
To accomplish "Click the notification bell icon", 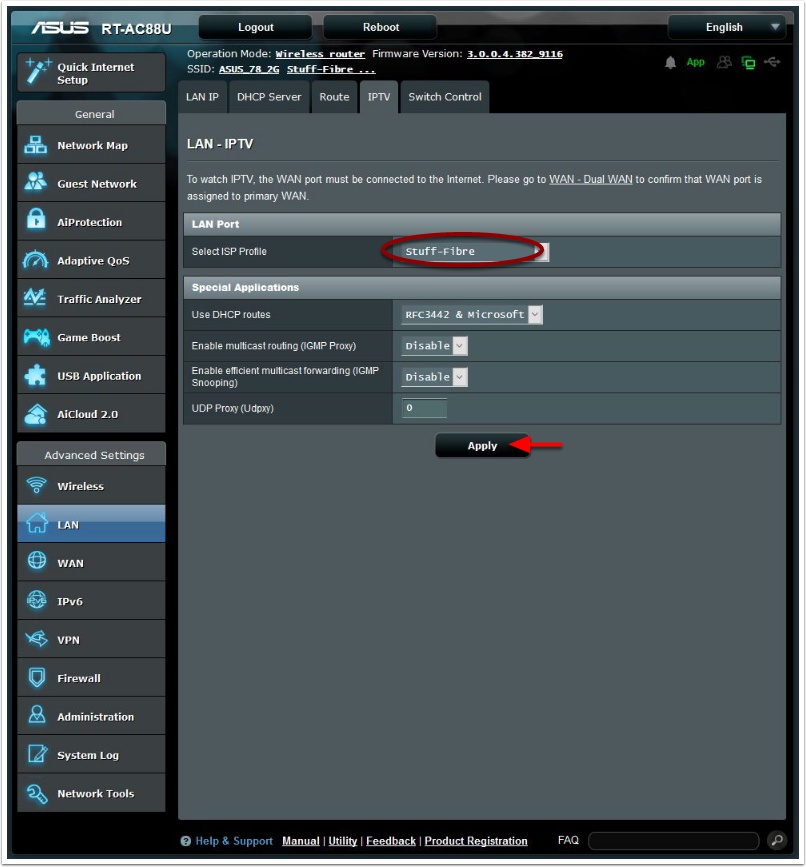I will point(671,62).
